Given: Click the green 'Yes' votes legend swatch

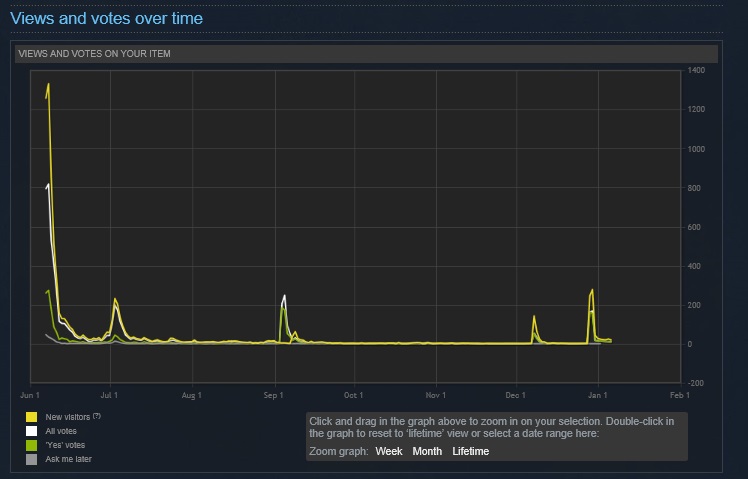Looking at the screenshot, I should coord(32,444).
